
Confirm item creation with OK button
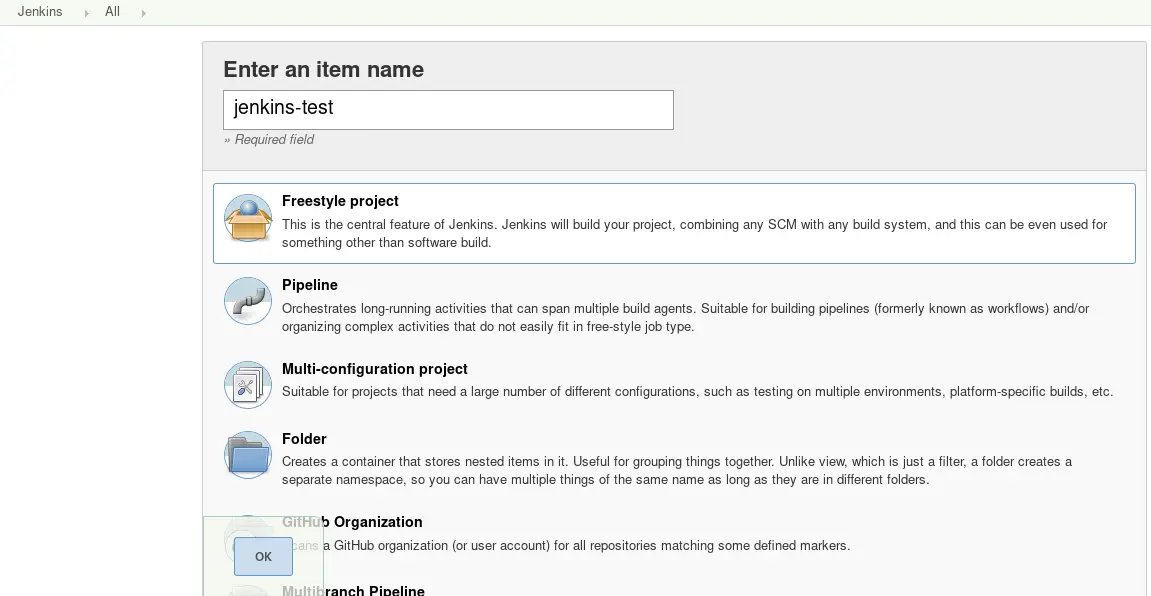click(x=263, y=556)
